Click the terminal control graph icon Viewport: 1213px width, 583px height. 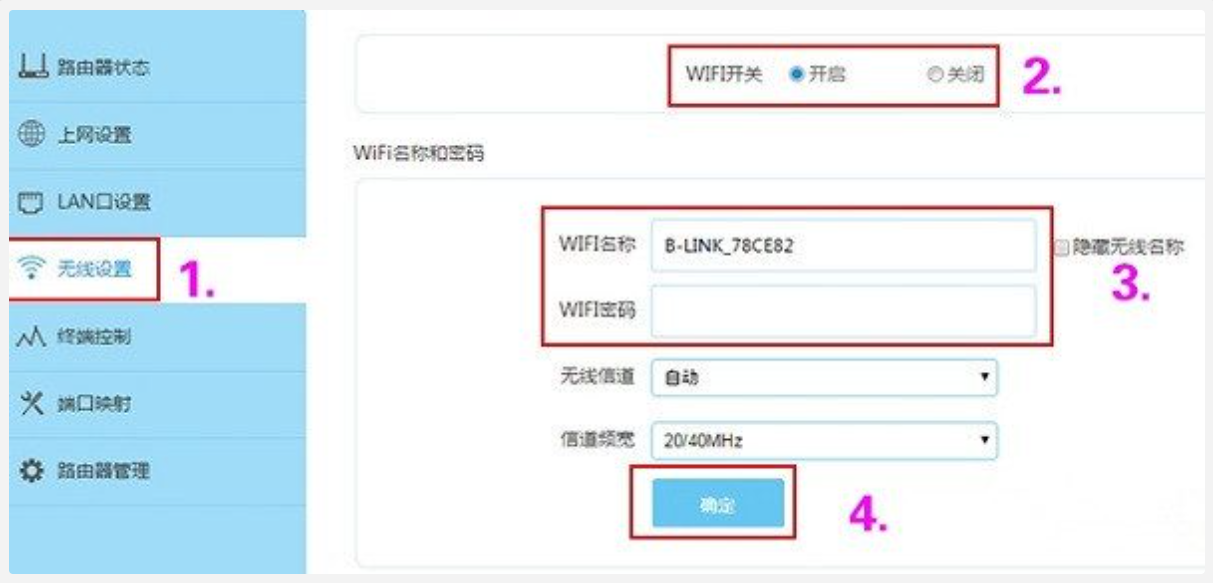point(32,337)
